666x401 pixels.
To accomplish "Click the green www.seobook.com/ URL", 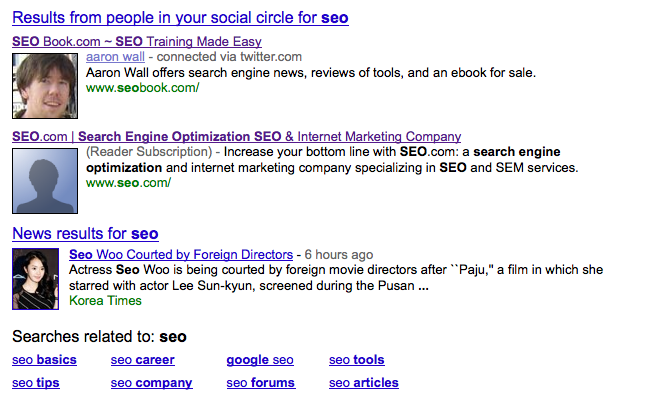I will [142, 88].
